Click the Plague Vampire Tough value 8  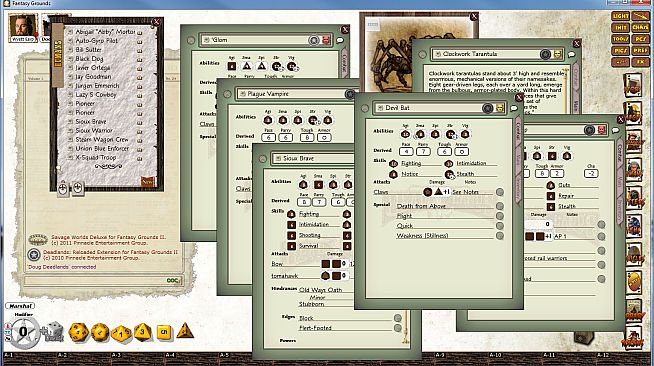tap(307, 138)
